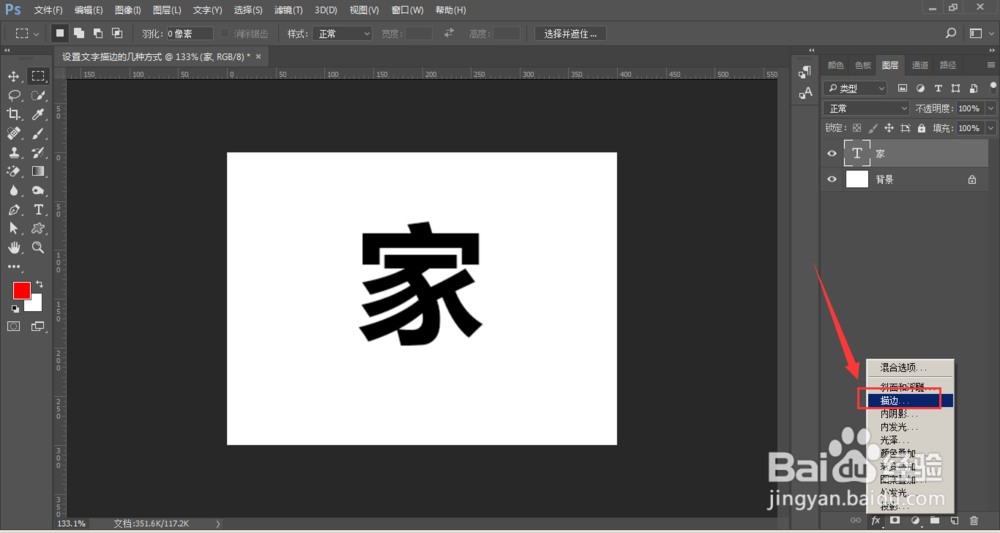Select the Lasso tool
1000x533 pixels.
coord(13,96)
